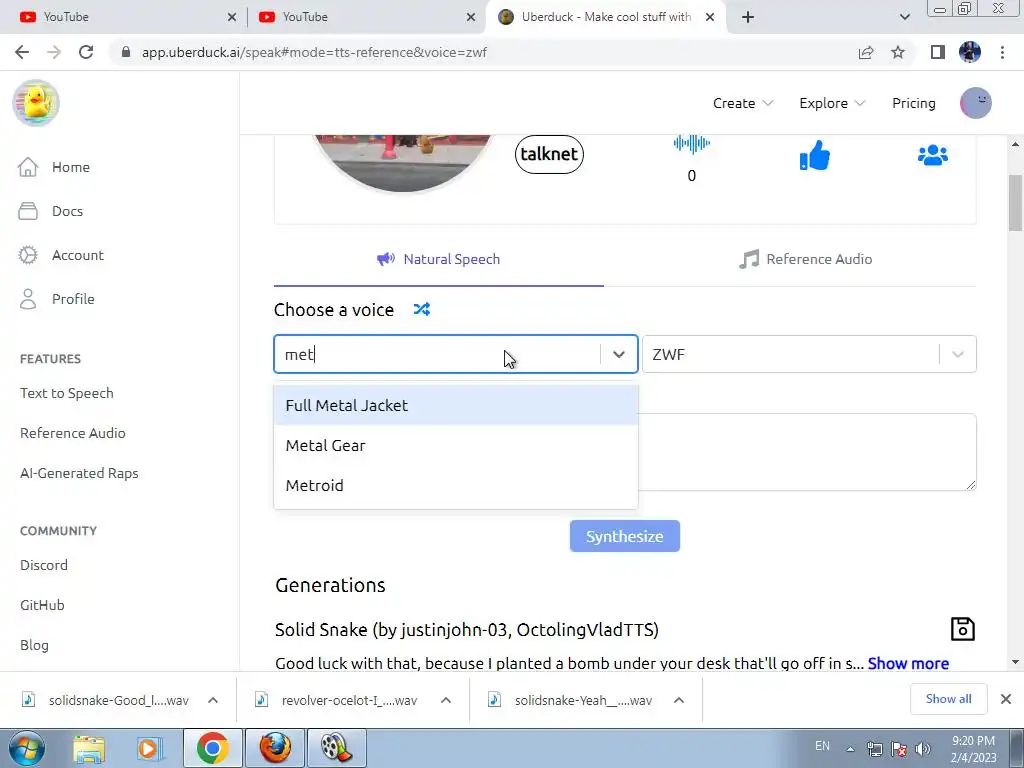
Task: Click the Synthesize button
Action: (624, 536)
